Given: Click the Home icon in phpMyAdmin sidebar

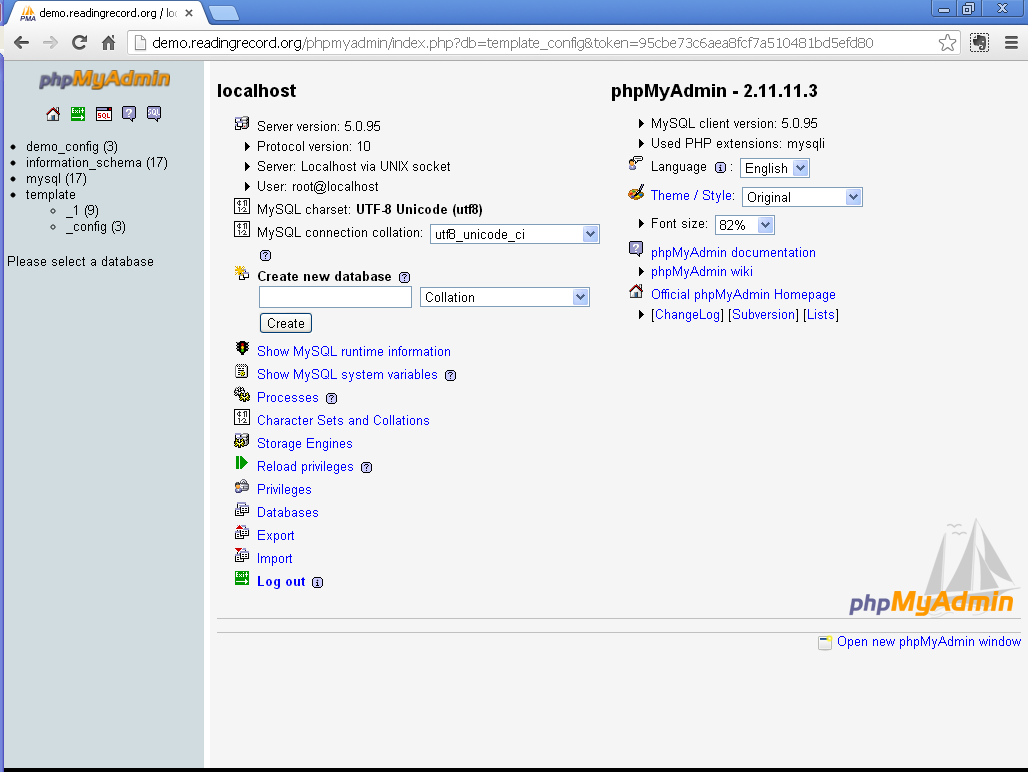Looking at the screenshot, I should coord(53,114).
